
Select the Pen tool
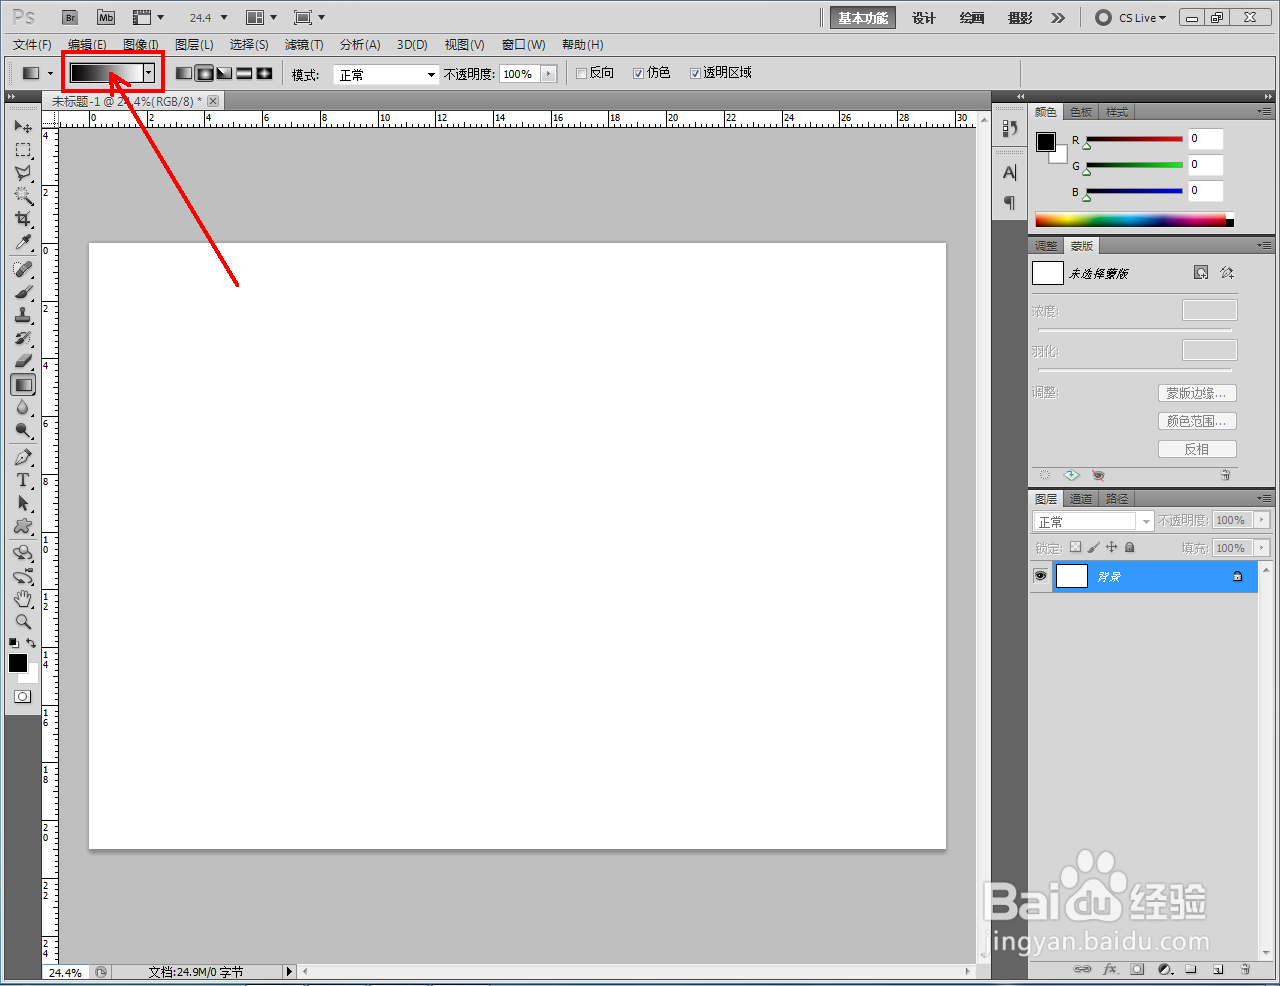coord(23,457)
